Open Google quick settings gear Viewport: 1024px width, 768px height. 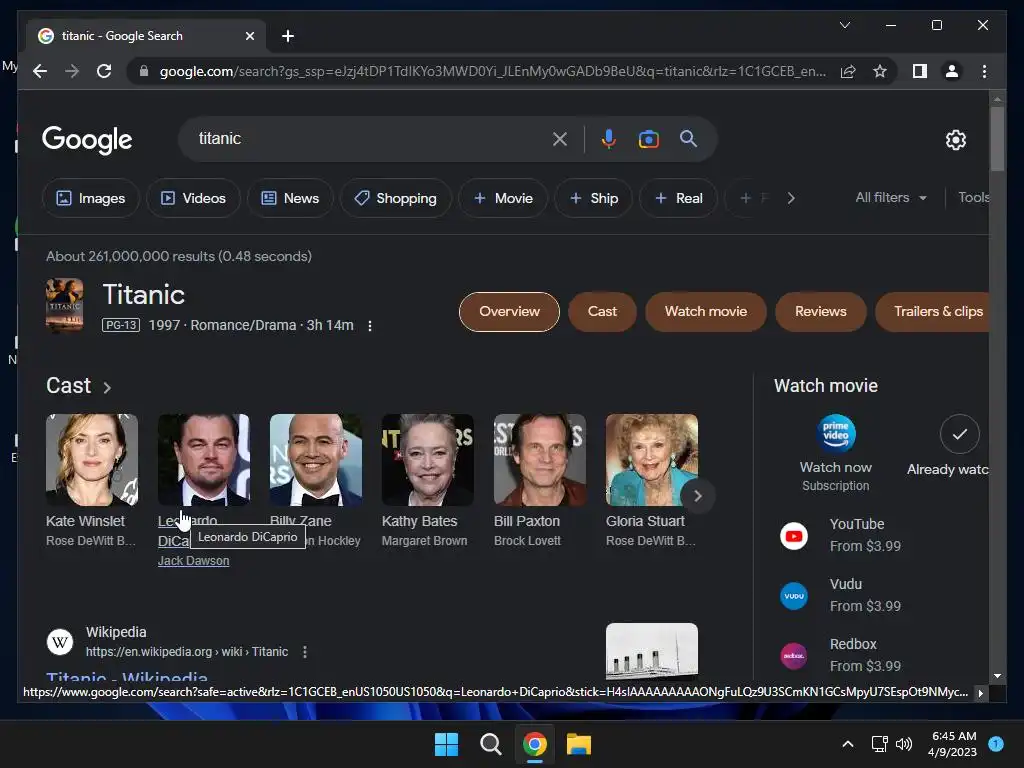click(955, 140)
